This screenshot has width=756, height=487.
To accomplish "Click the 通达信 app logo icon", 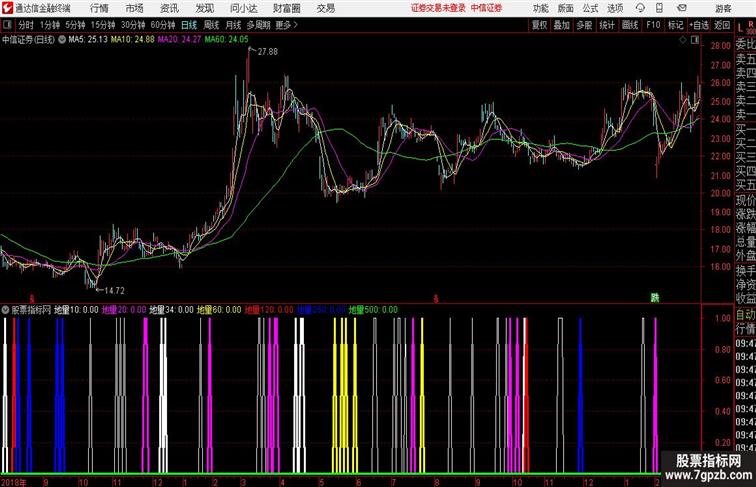I will point(7,8).
